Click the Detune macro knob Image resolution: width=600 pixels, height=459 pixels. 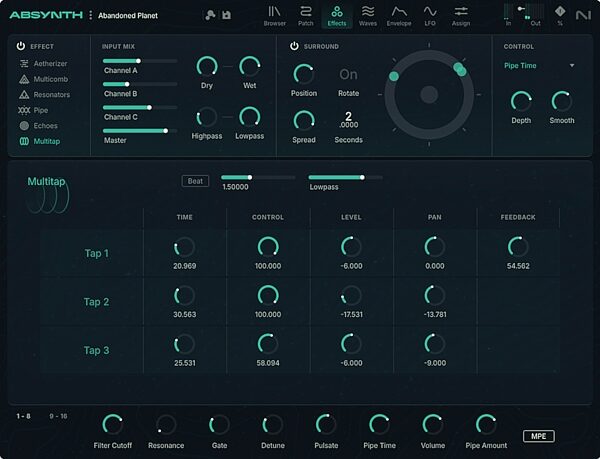point(273,425)
